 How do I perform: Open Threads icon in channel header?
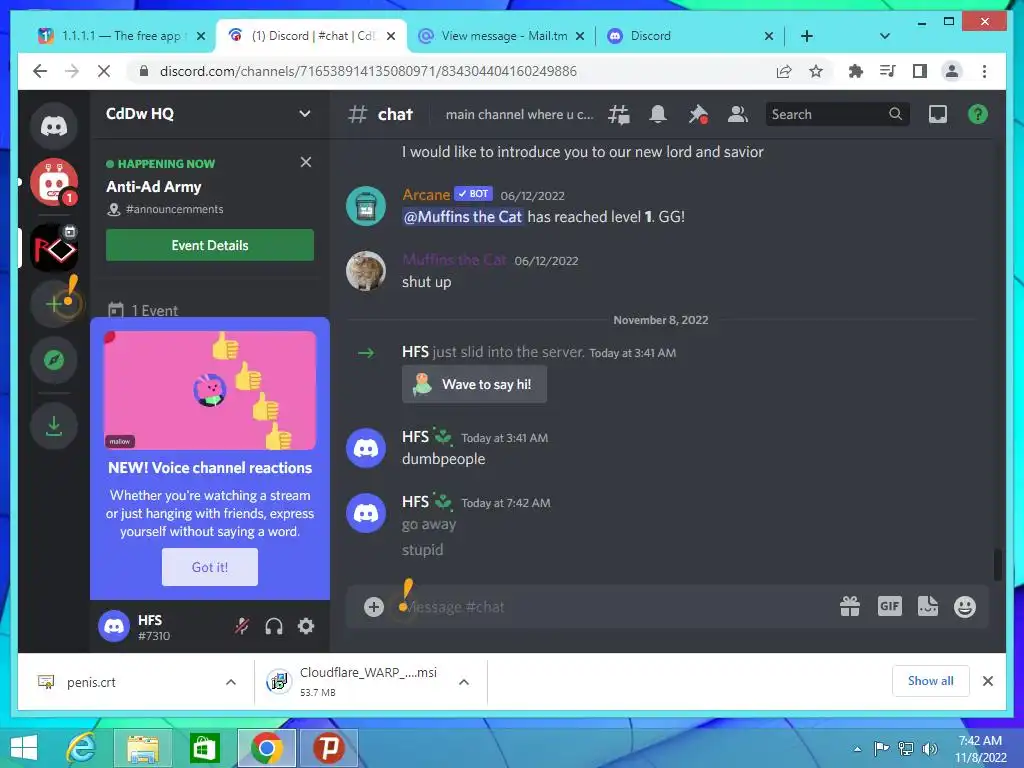[x=618, y=114]
